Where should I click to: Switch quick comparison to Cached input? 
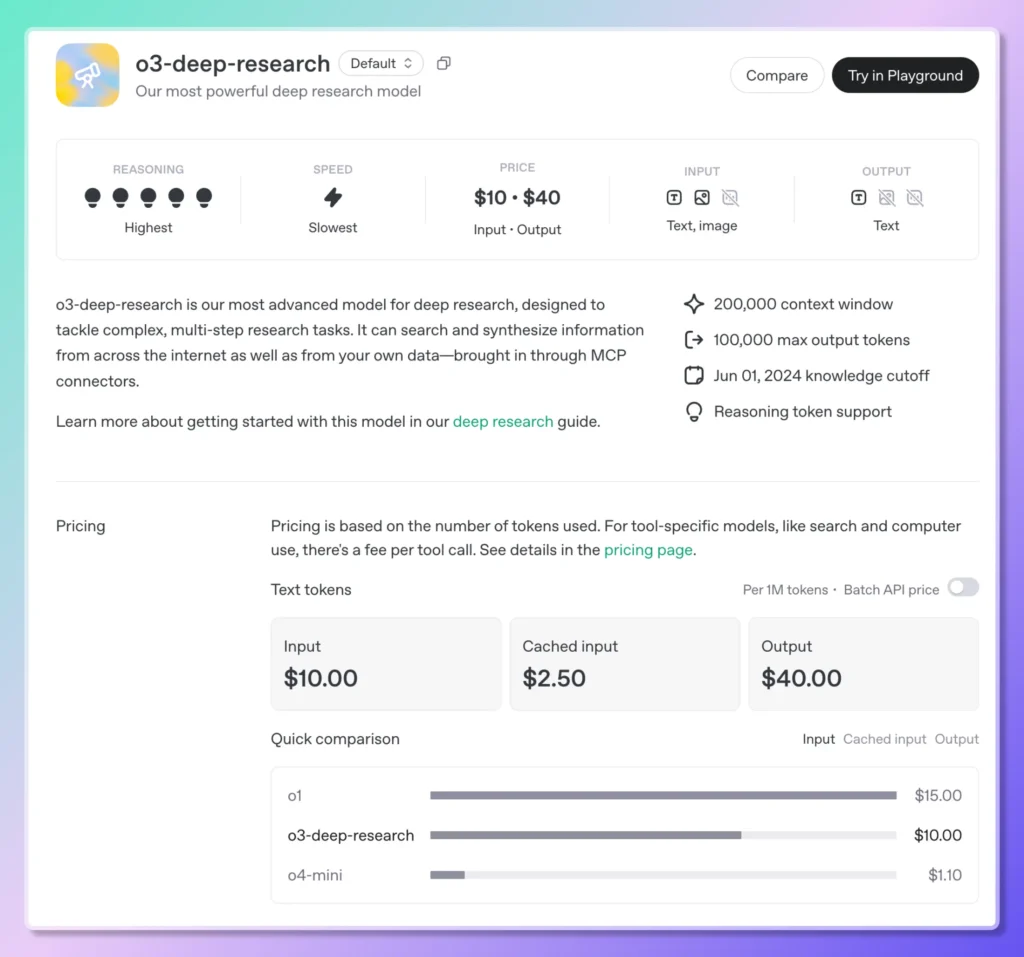tap(884, 739)
